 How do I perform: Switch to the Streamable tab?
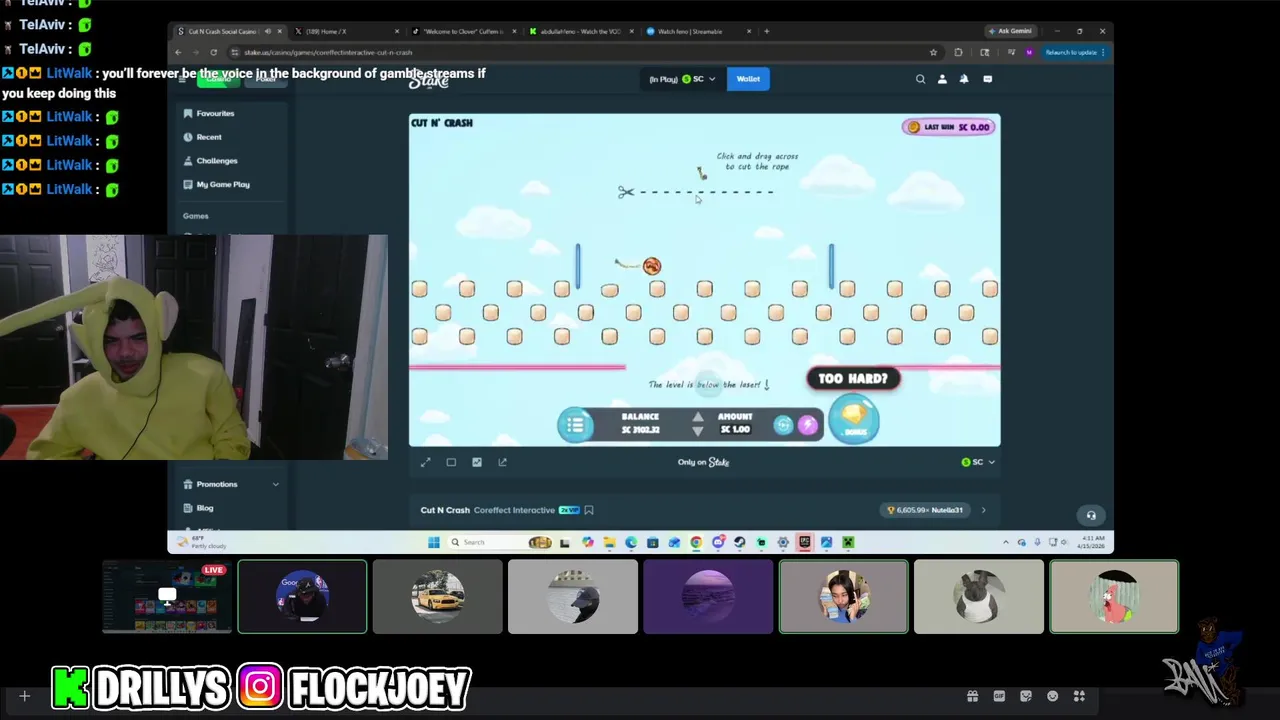point(698,31)
